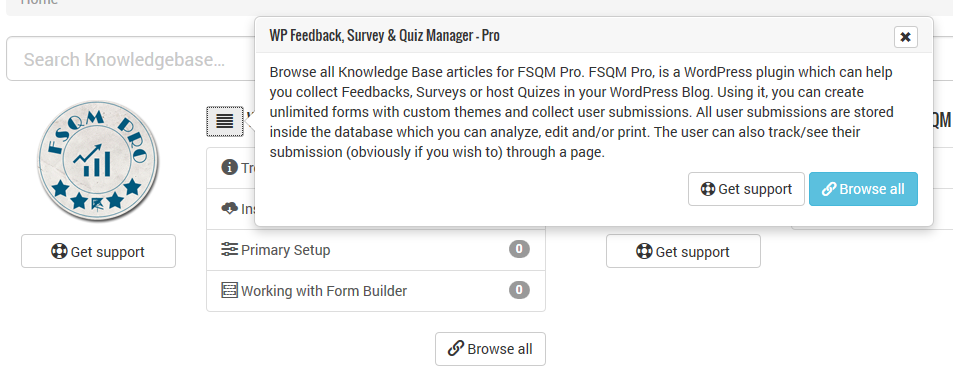Click Get support below the popover

683,251
